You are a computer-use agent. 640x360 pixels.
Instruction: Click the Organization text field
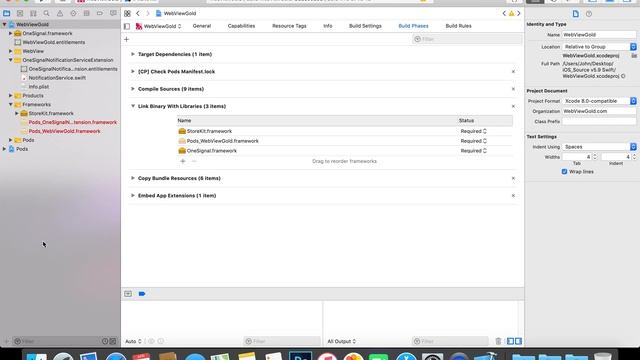[599, 111]
